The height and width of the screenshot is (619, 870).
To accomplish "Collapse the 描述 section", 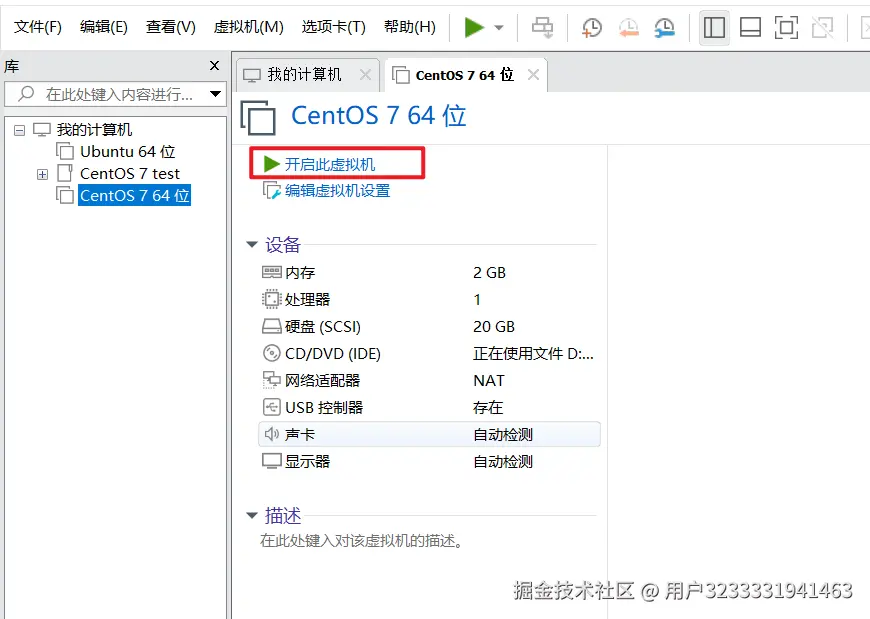I will (x=252, y=515).
